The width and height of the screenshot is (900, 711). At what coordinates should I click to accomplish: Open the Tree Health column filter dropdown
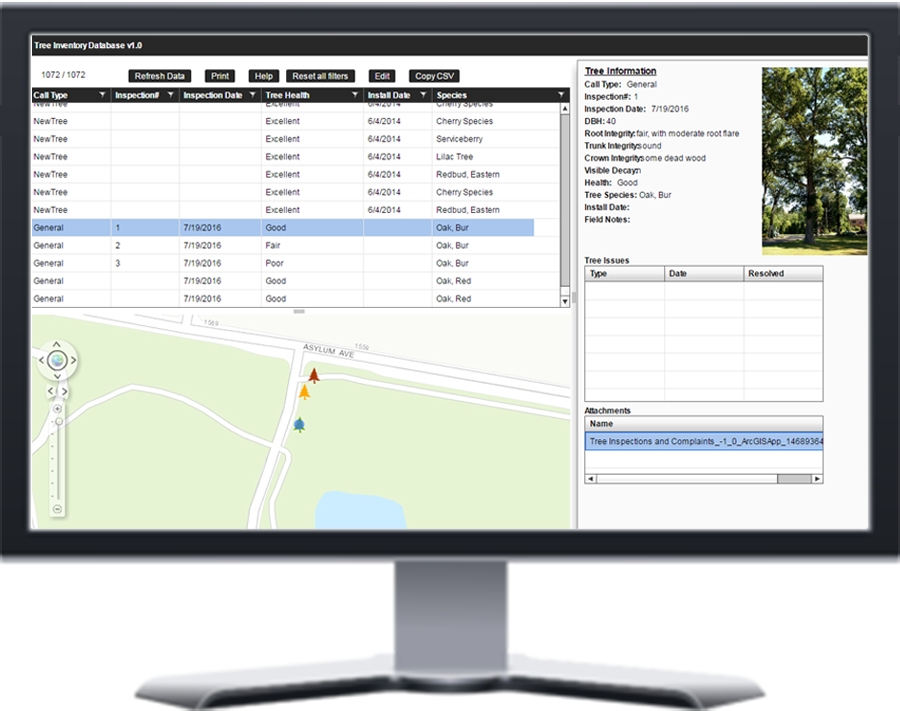tap(354, 95)
